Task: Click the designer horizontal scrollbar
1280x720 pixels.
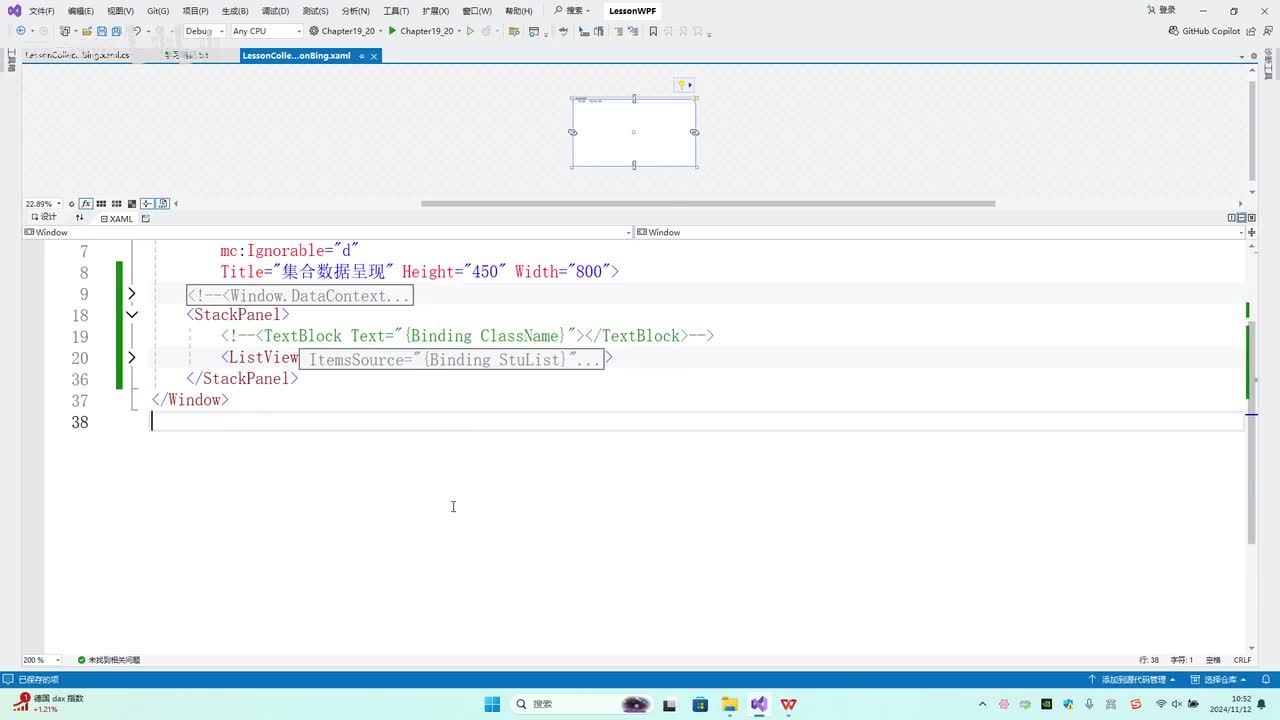Action: tap(708, 204)
